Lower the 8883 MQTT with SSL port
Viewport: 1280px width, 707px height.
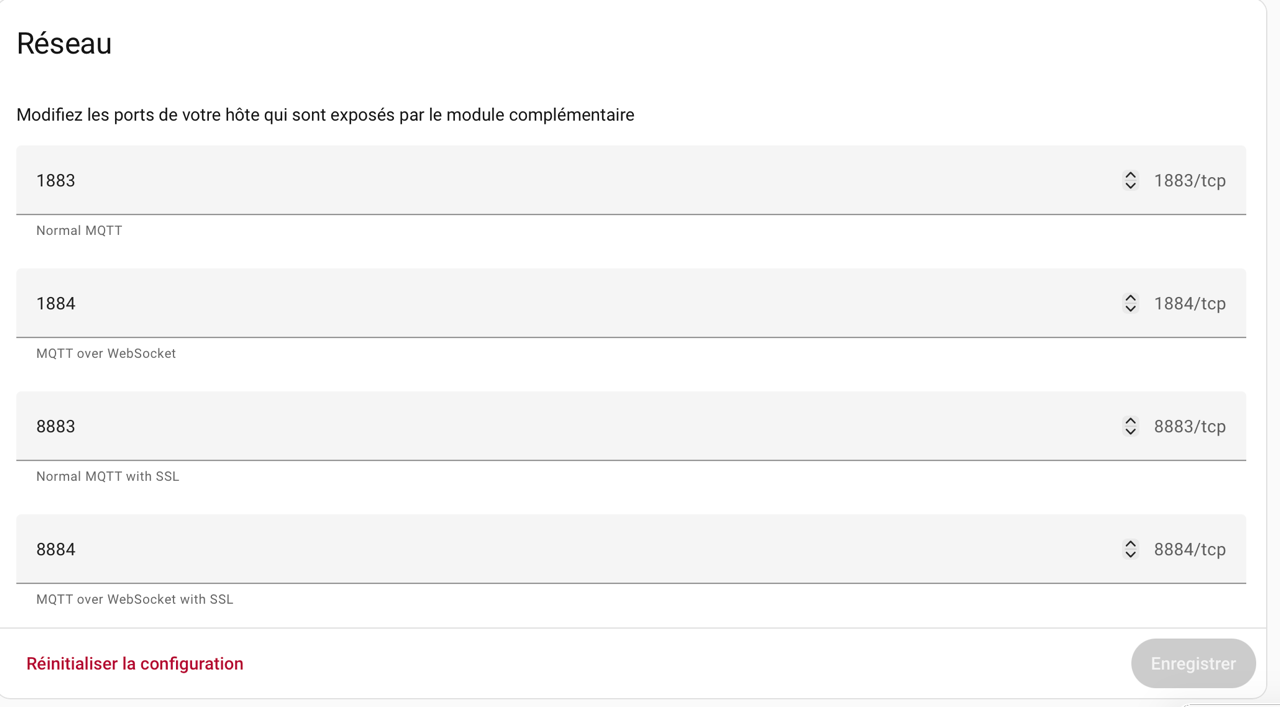click(x=1130, y=432)
